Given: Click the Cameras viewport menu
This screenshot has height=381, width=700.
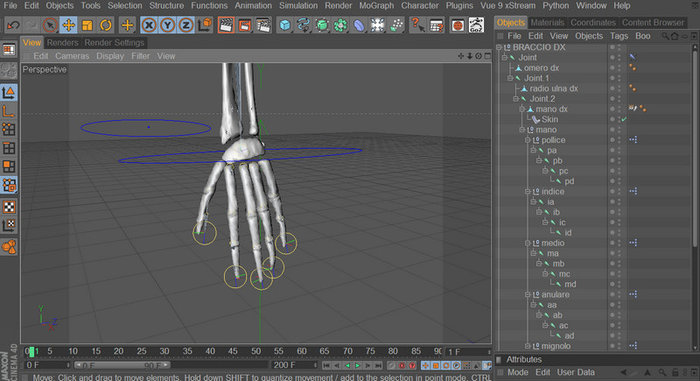Looking at the screenshot, I should coord(72,56).
